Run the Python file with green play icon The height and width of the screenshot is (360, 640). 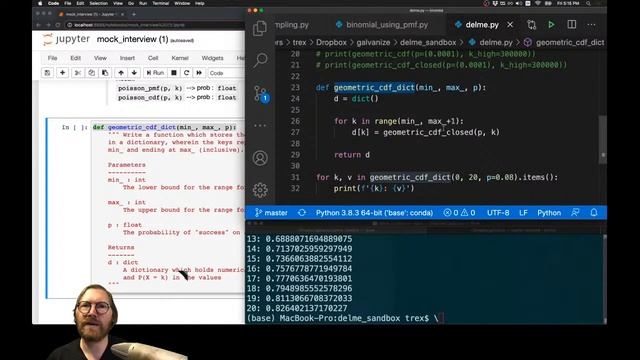tap(551, 25)
